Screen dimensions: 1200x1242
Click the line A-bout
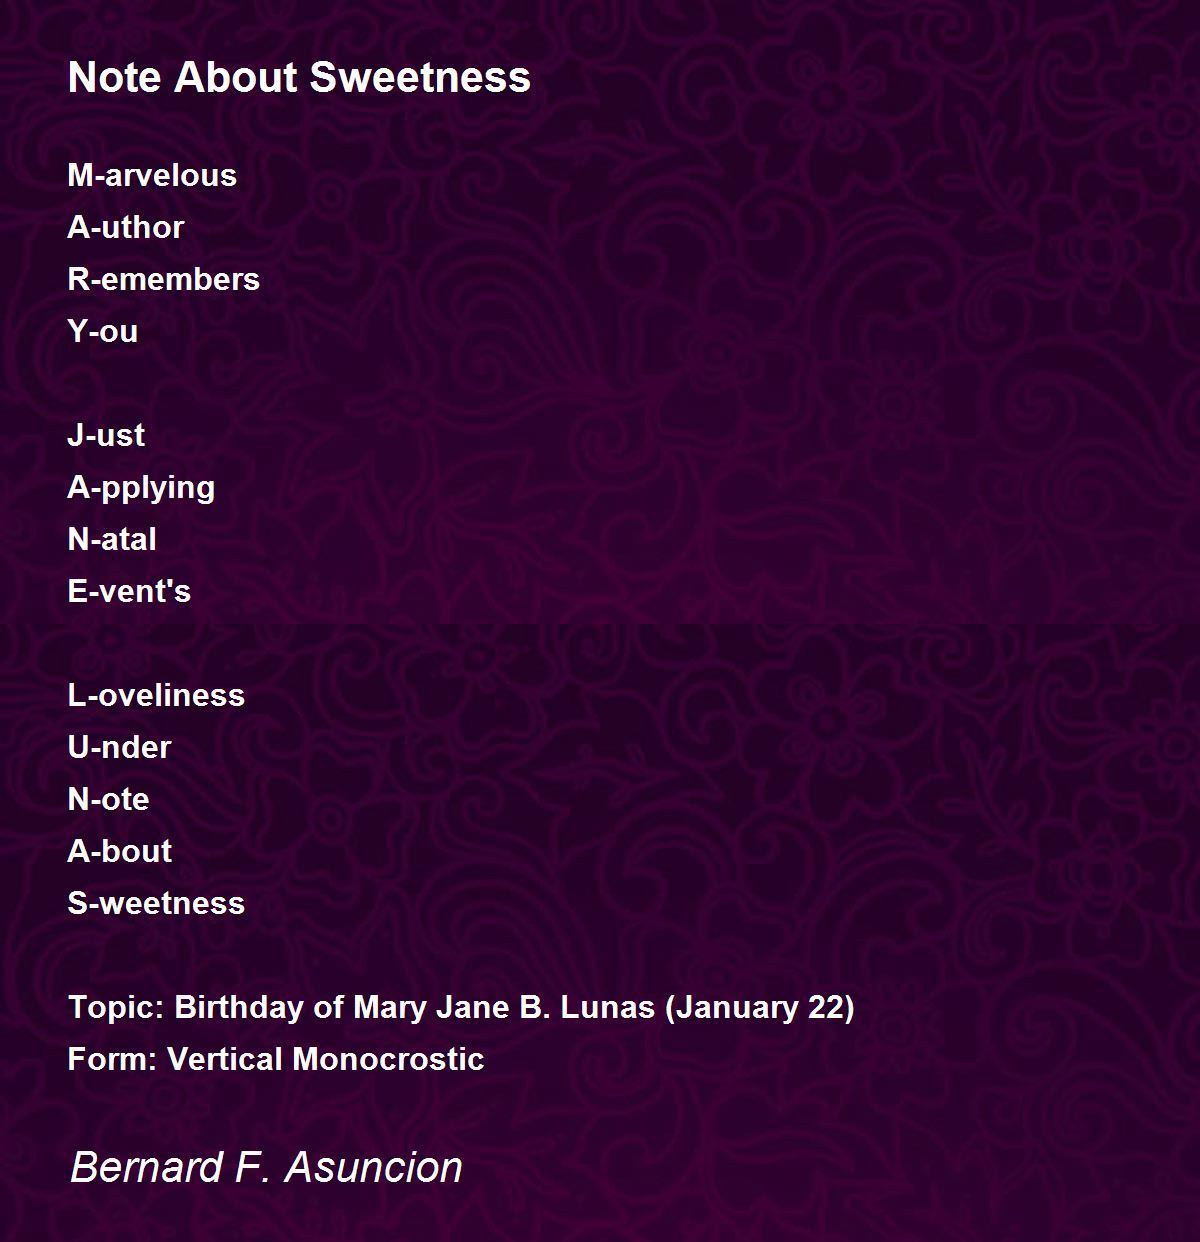point(120,851)
